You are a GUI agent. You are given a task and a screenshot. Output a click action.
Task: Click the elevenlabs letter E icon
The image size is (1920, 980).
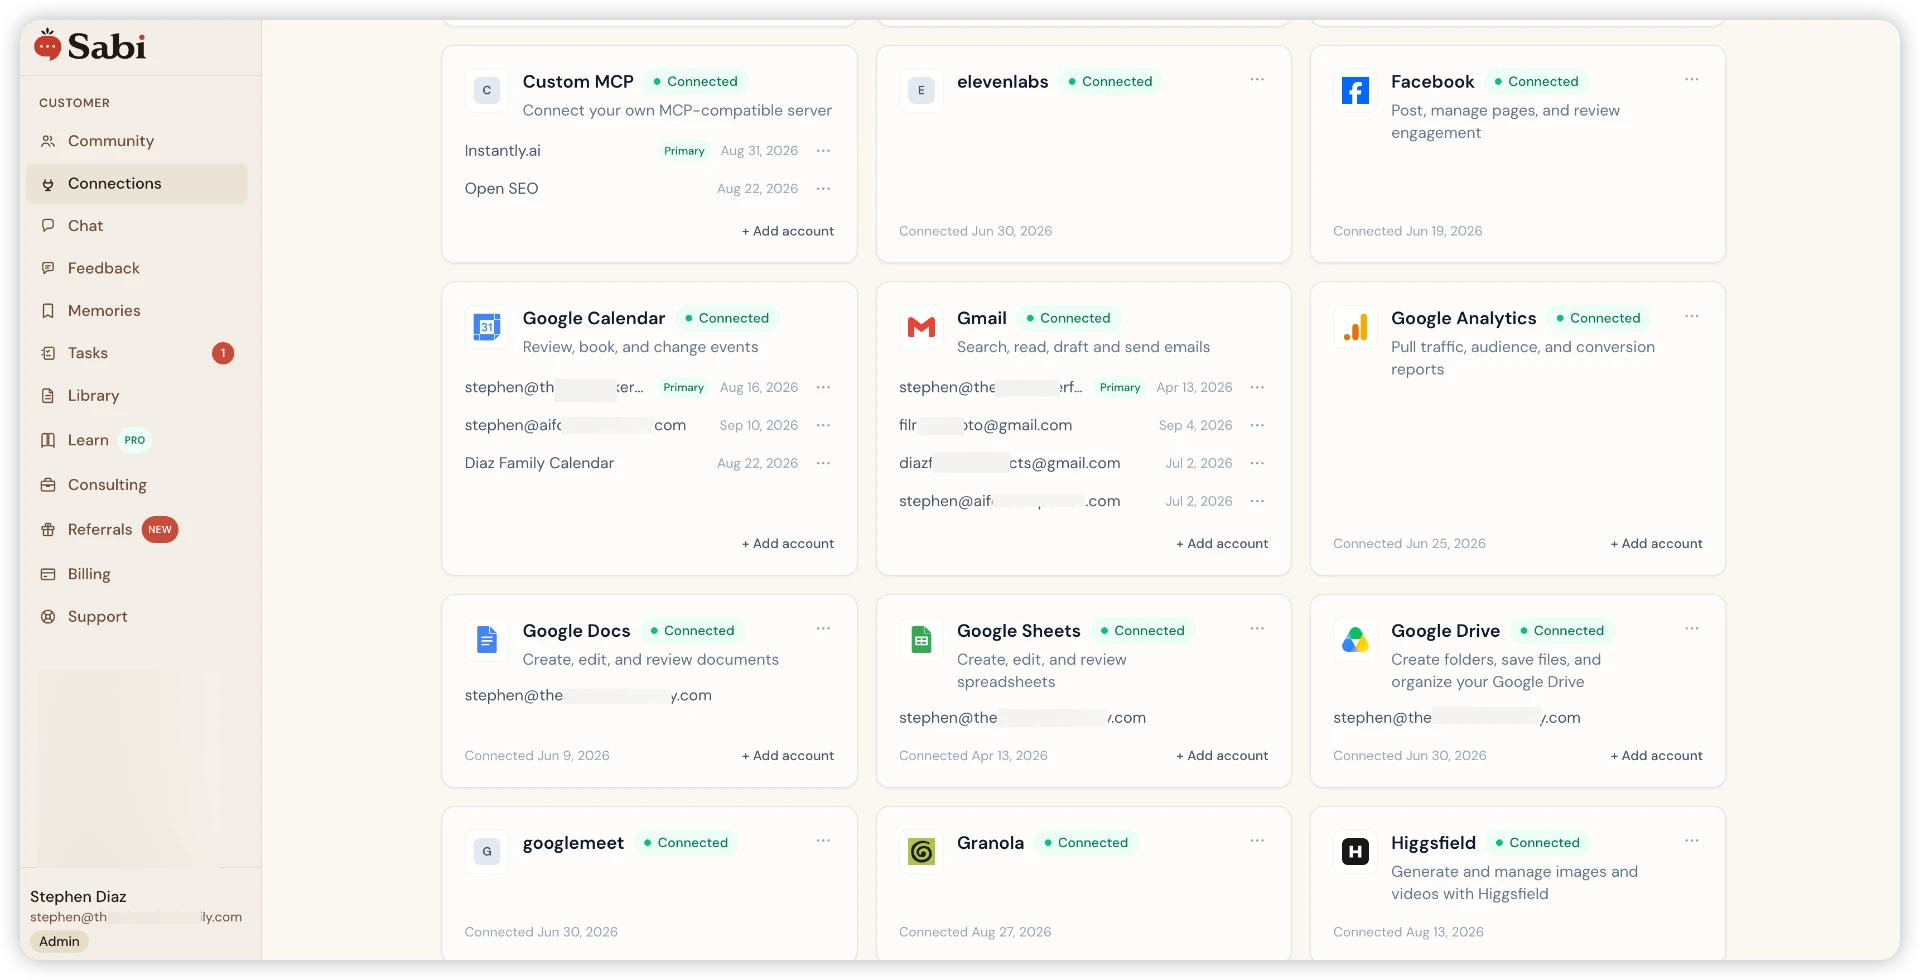pos(921,91)
